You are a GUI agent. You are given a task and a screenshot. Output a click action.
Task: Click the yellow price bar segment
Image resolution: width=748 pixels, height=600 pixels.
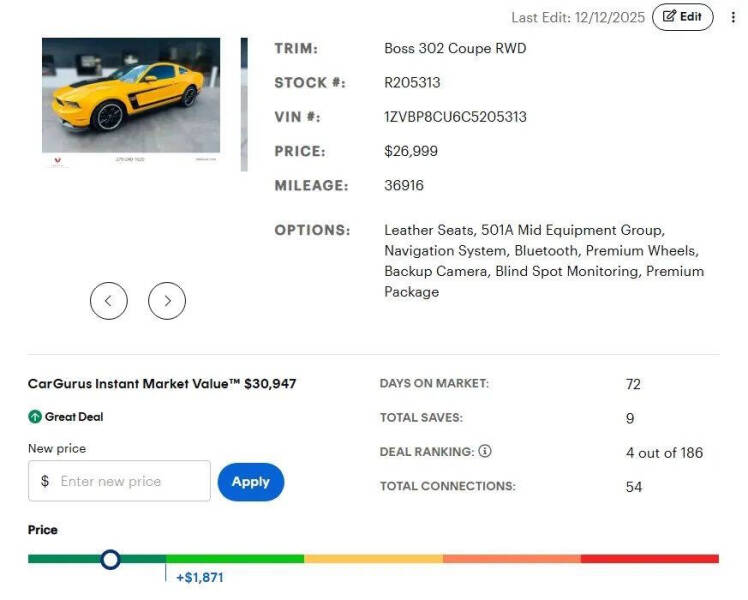click(x=373, y=558)
